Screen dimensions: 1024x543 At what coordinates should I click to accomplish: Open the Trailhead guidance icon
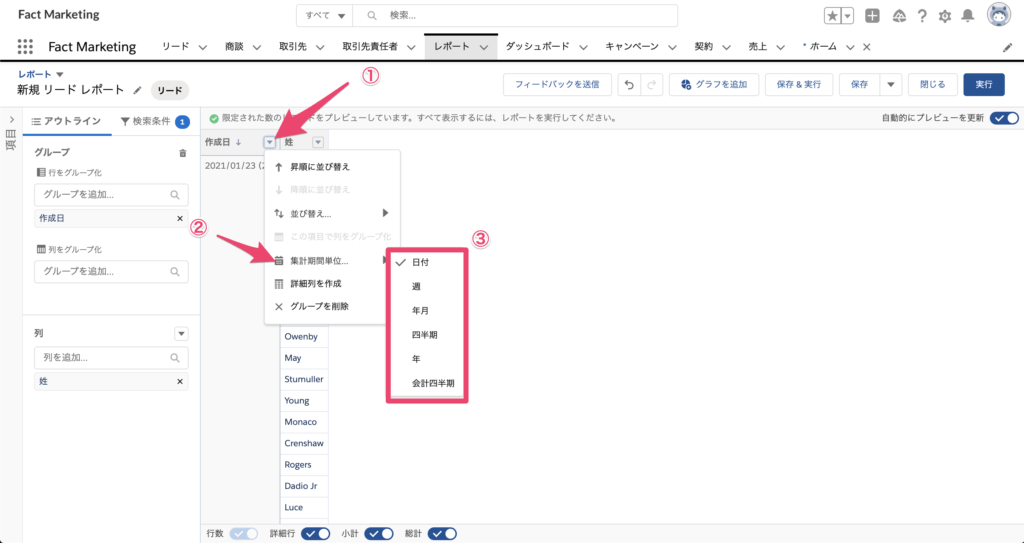(899, 16)
